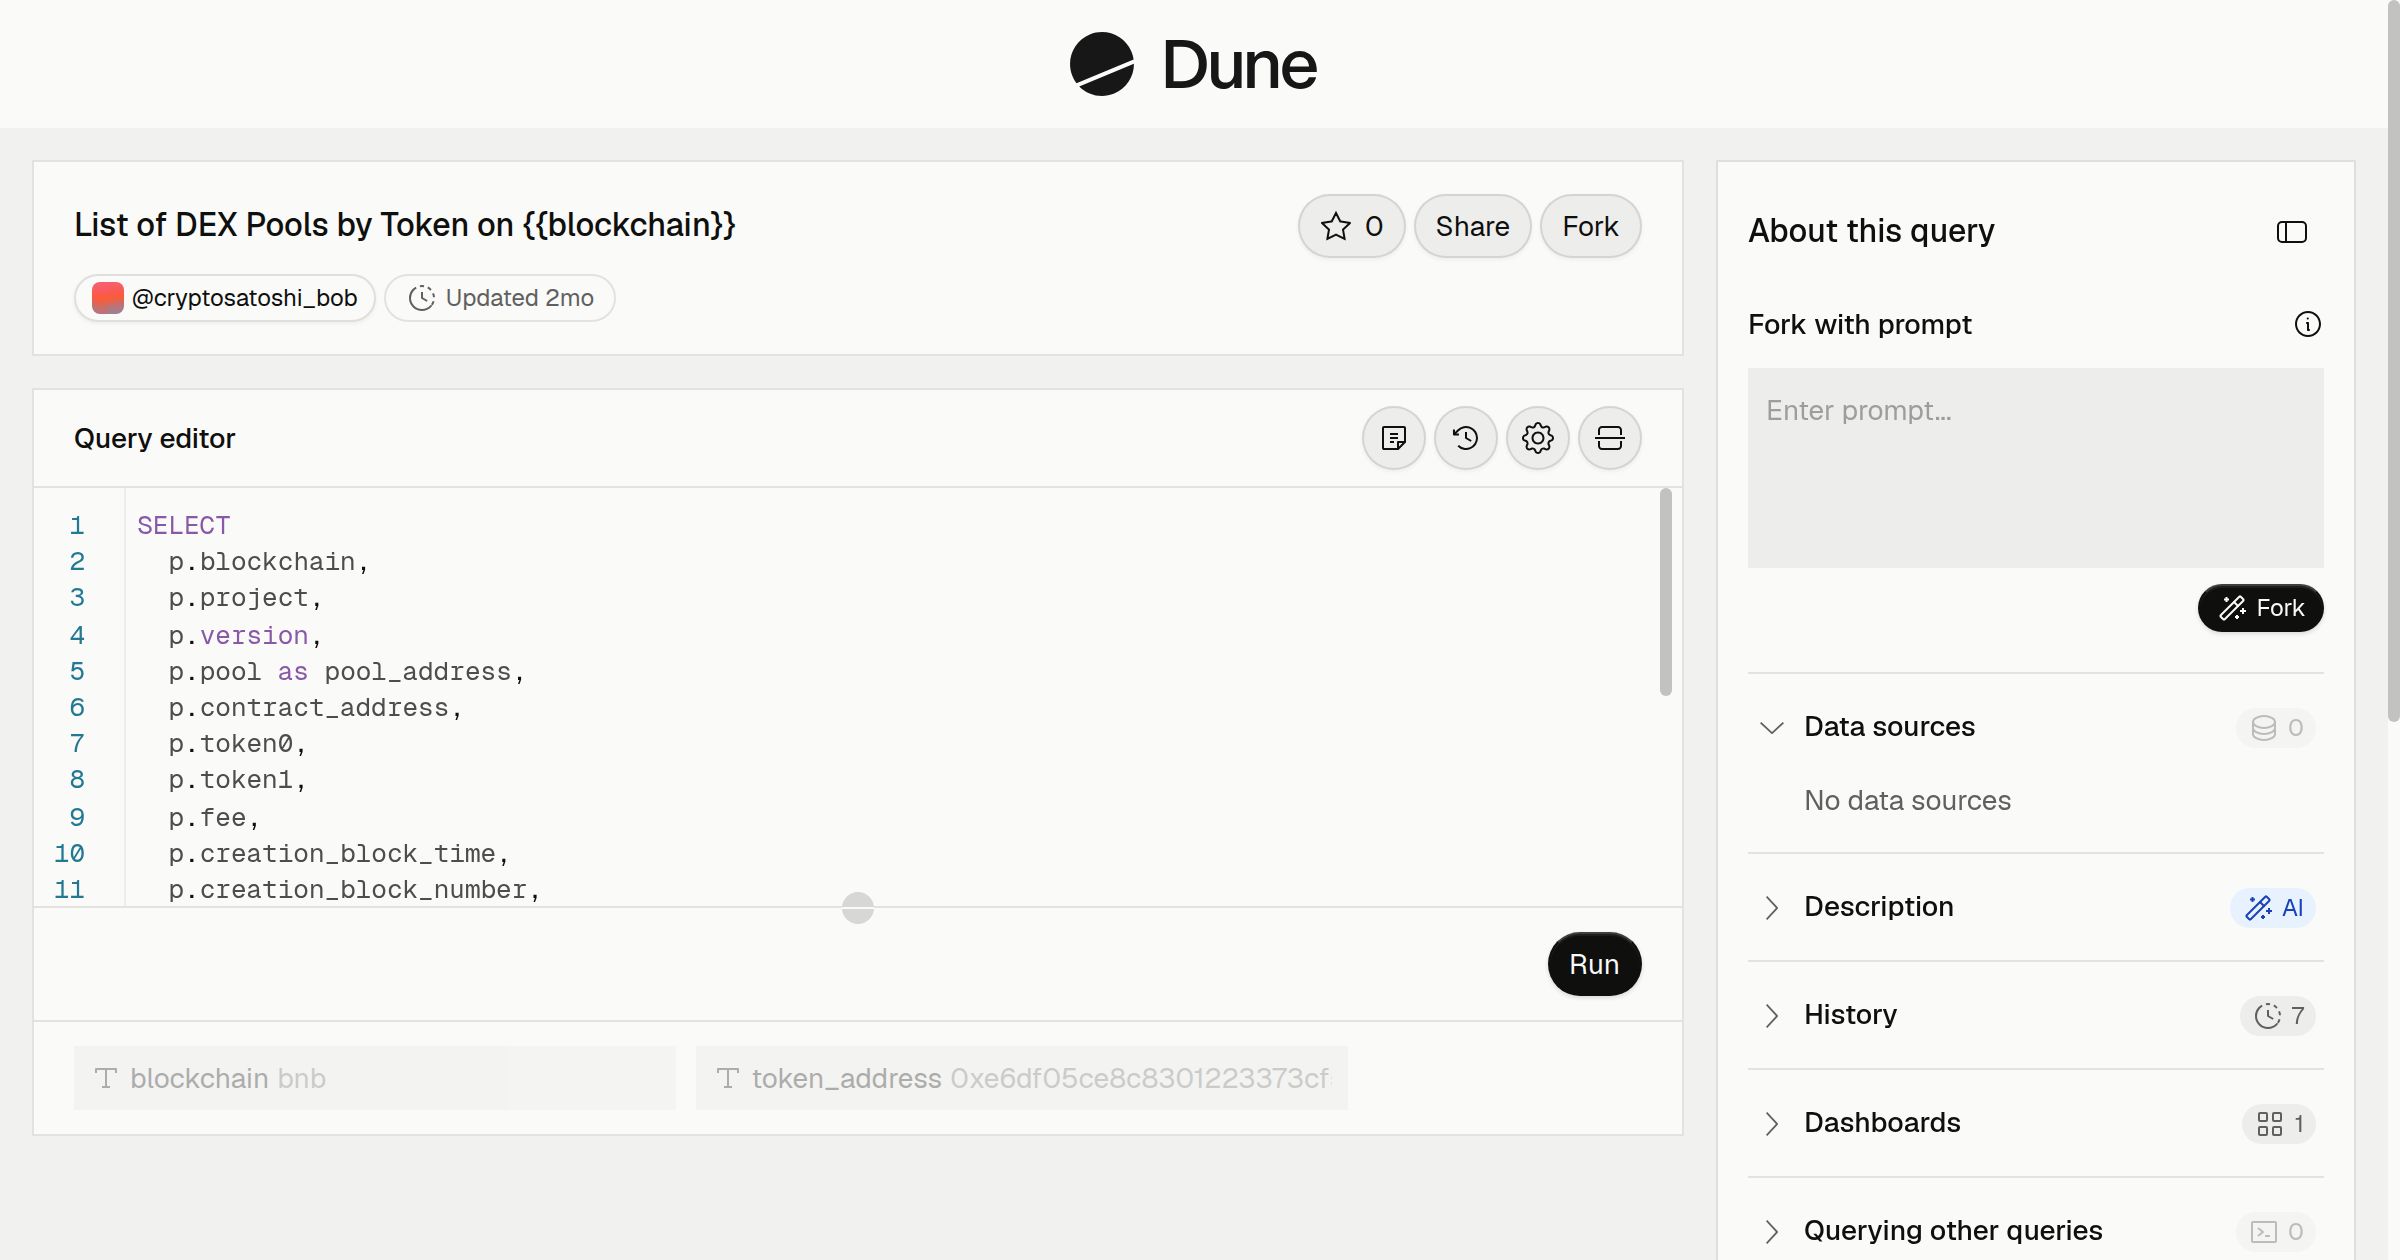
Task: Click the Dashboards count badge
Action: point(2280,1124)
